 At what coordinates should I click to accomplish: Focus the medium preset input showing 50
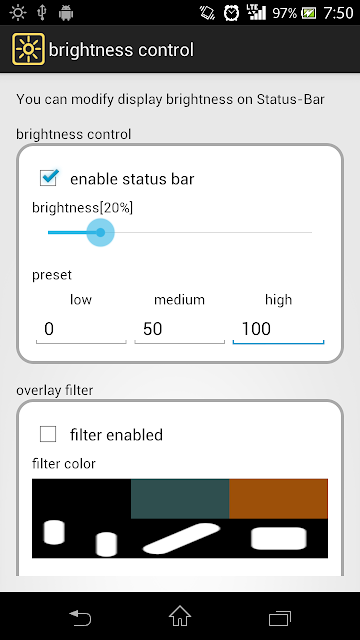click(x=180, y=330)
